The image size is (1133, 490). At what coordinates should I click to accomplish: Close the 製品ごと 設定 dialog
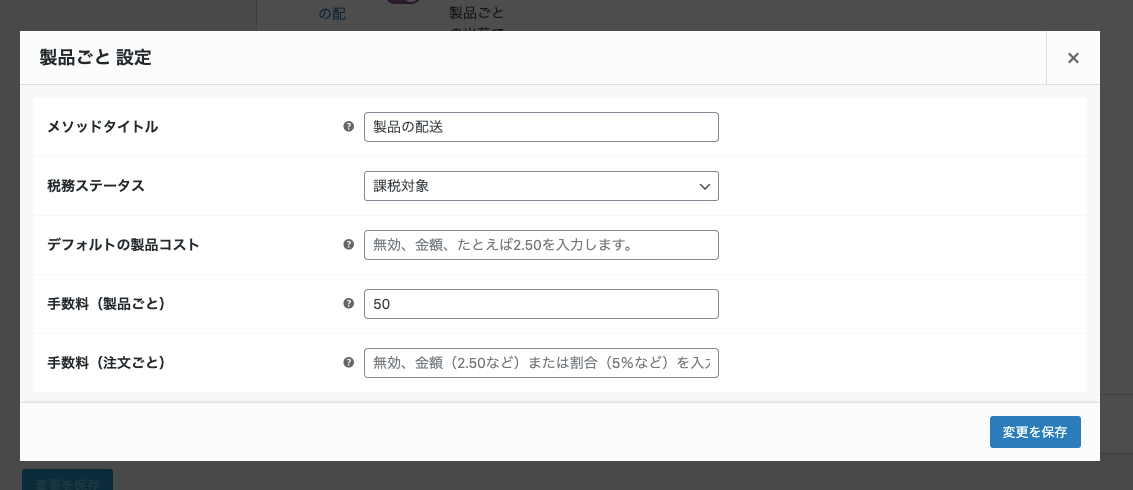coord(1073,58)
